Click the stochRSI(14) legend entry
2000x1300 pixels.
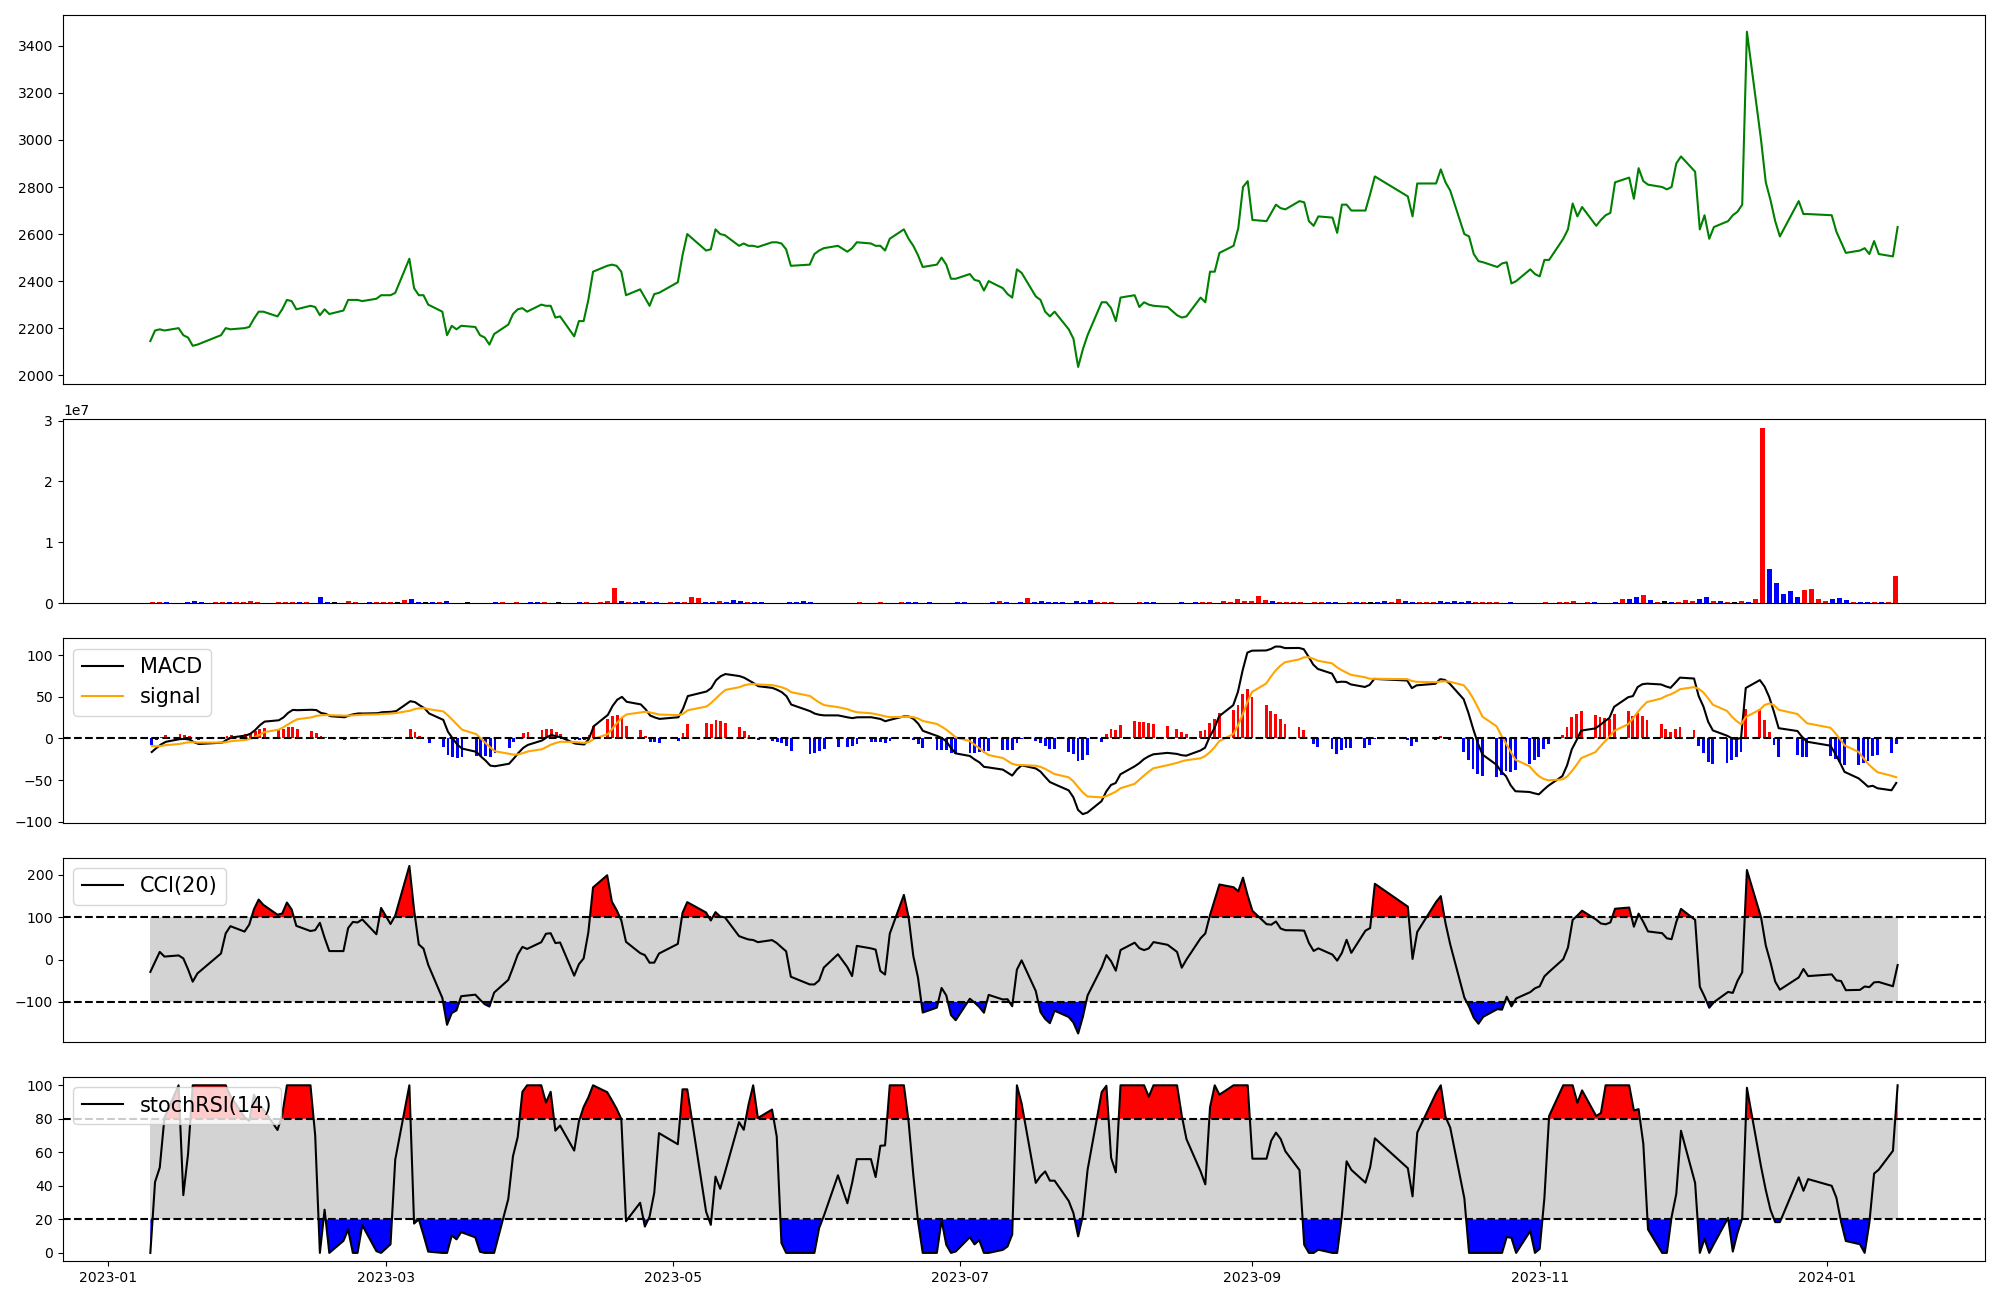pos(205,1104)
